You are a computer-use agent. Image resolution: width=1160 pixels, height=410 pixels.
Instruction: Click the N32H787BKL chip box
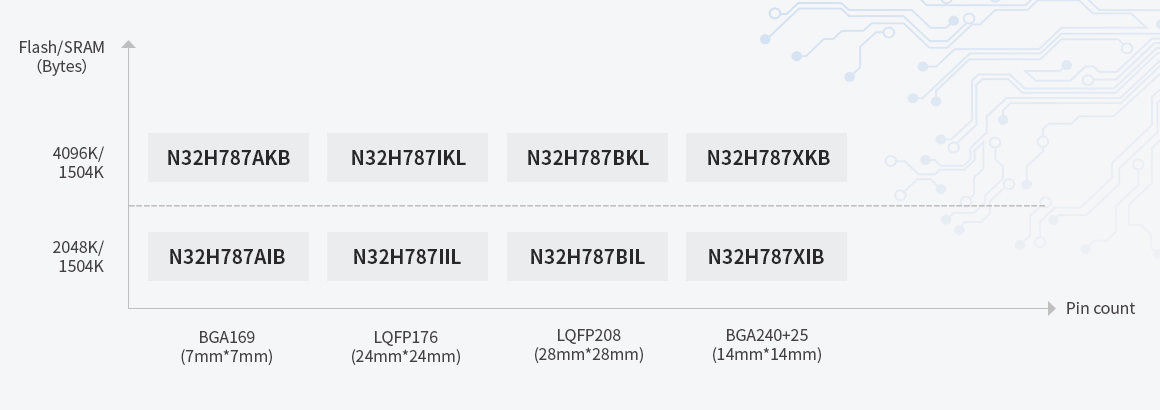coord(587,158)
